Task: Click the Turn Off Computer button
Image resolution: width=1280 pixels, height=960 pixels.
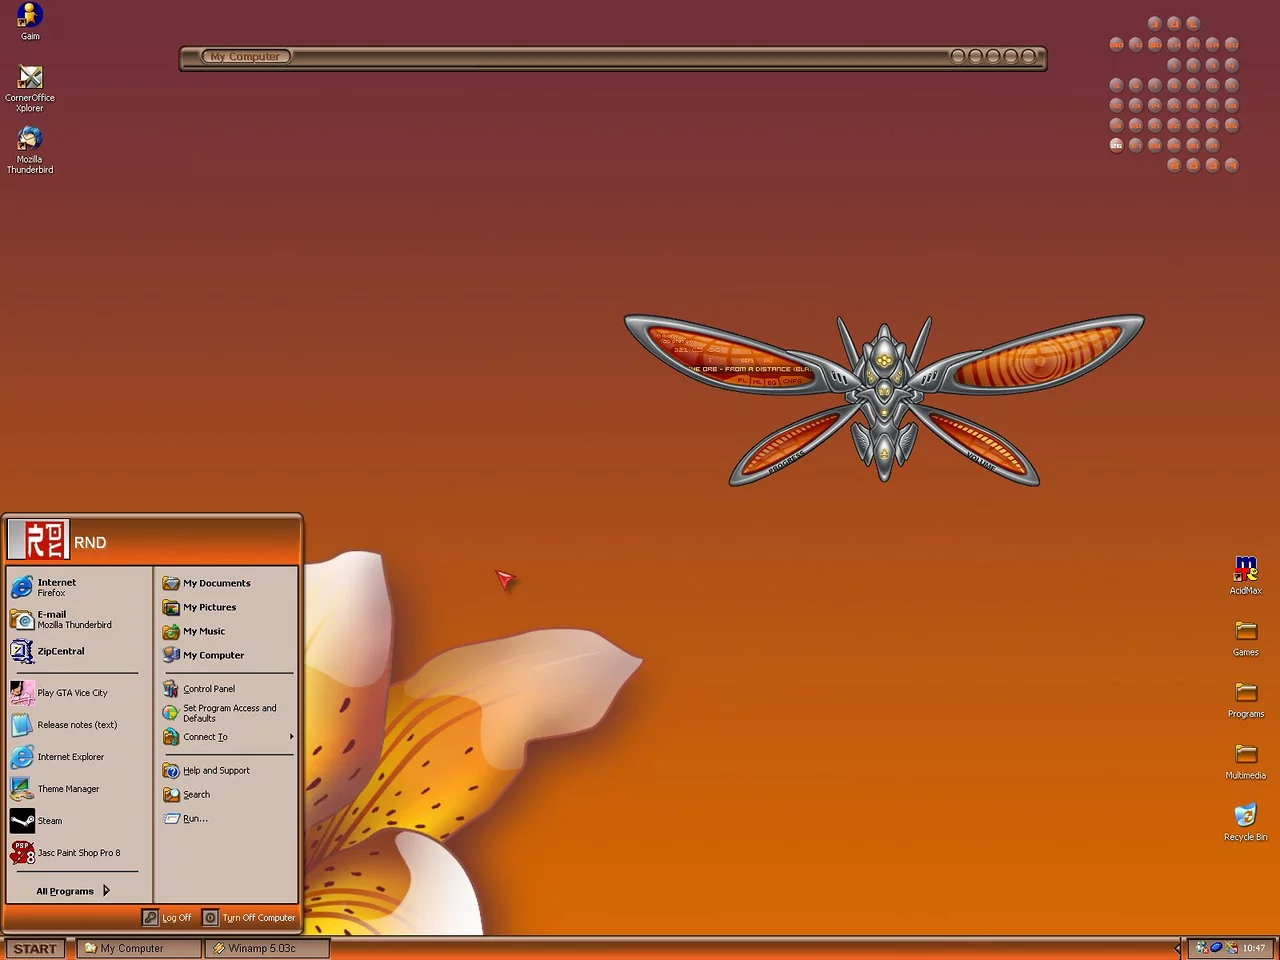Action: click(x=249, y=917)
